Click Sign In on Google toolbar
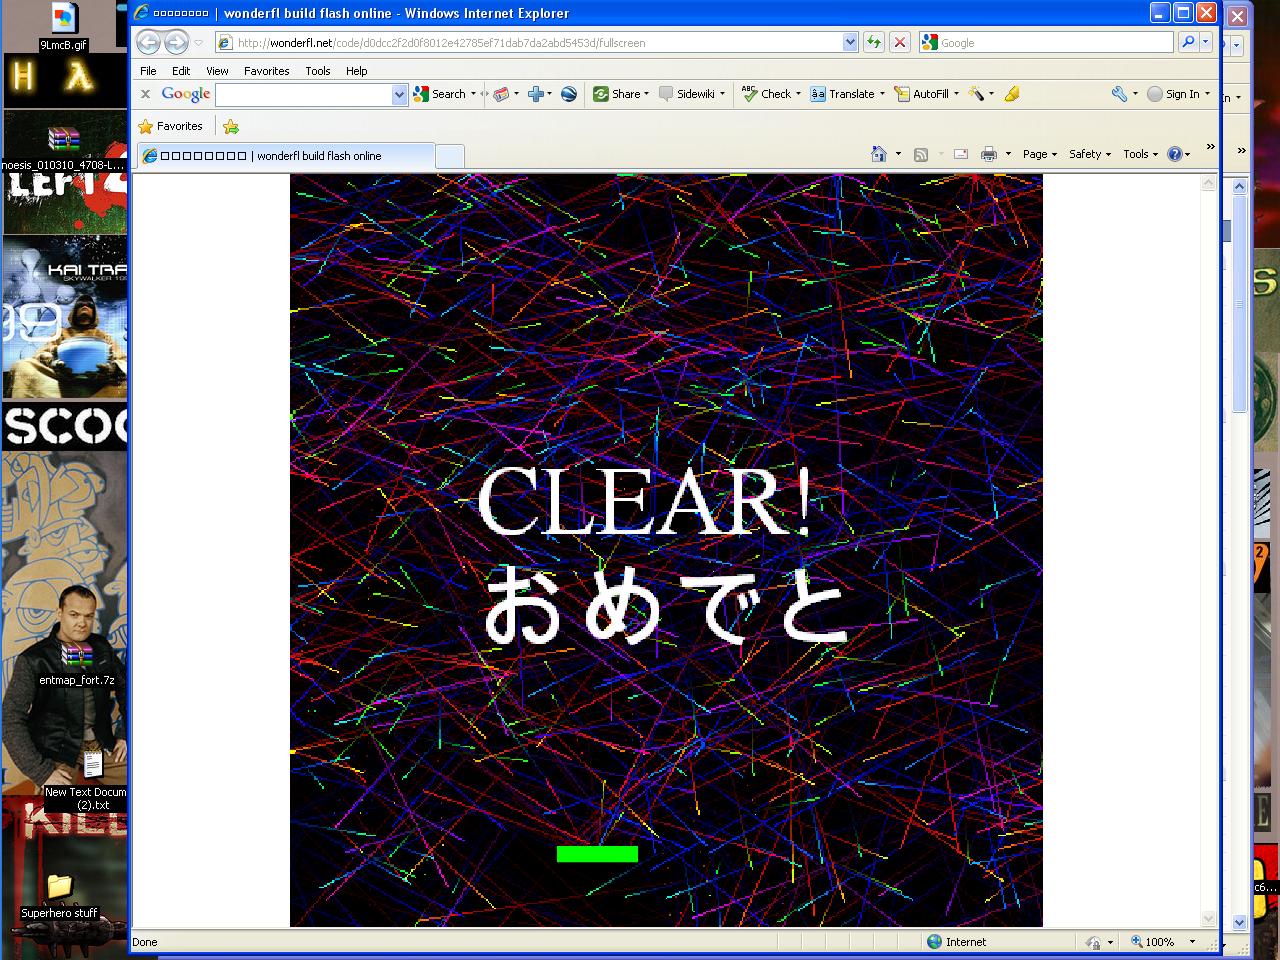This screenshot has width=1280, height=960. 1178,94
